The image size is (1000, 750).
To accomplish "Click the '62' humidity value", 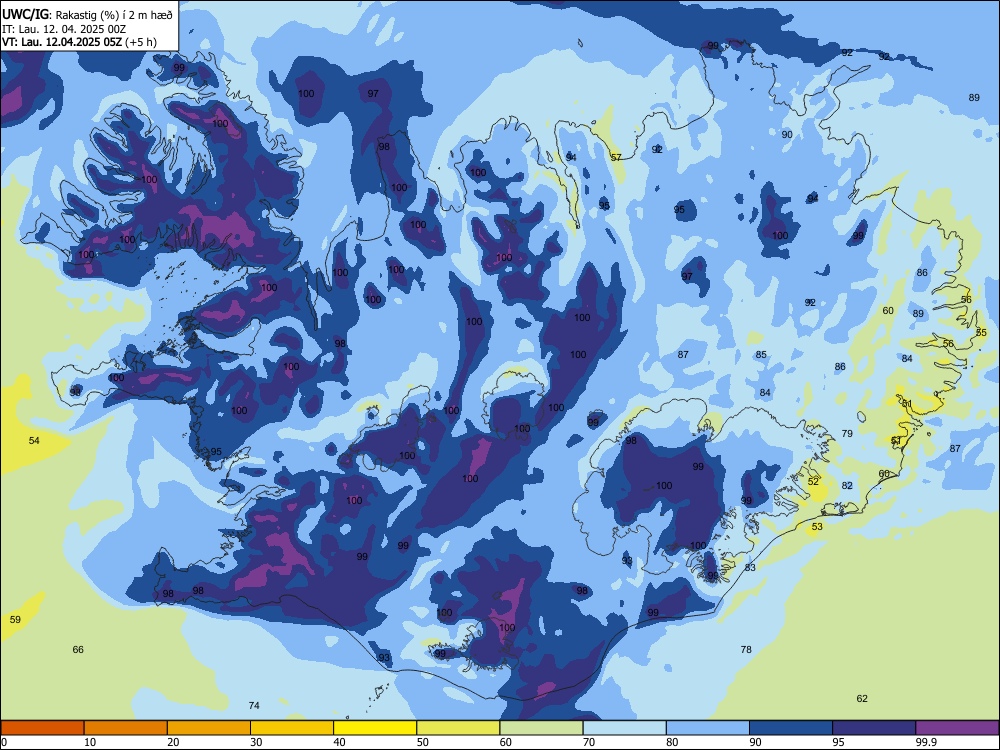I will 862,698.
